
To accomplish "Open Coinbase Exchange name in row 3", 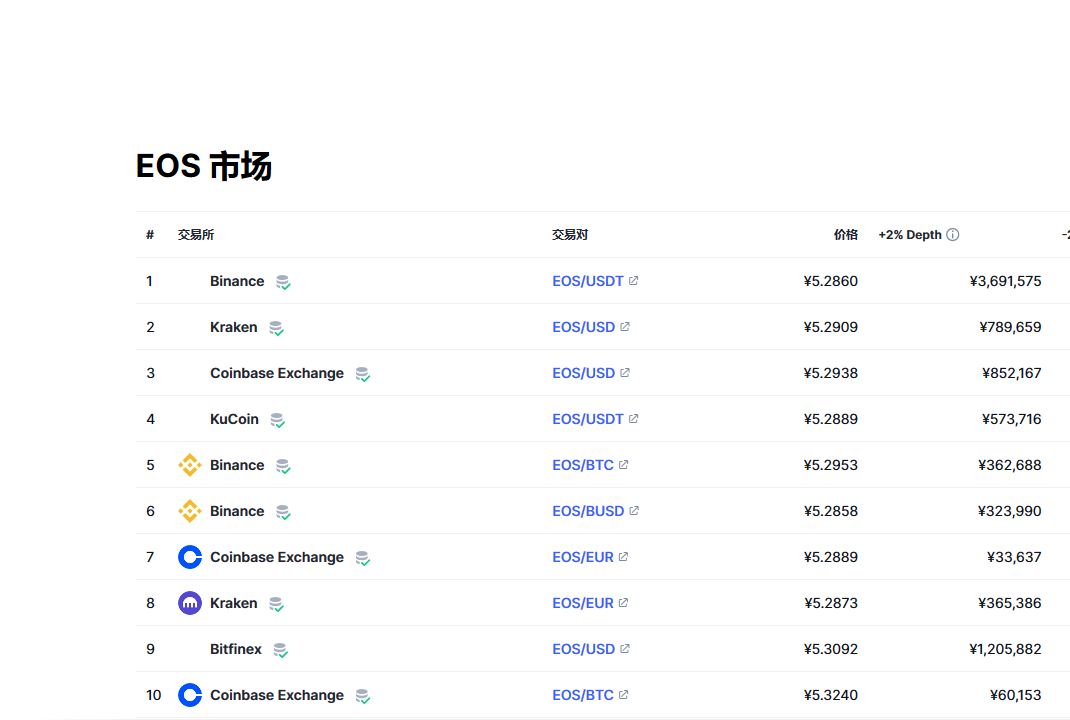I will [277, 373].
